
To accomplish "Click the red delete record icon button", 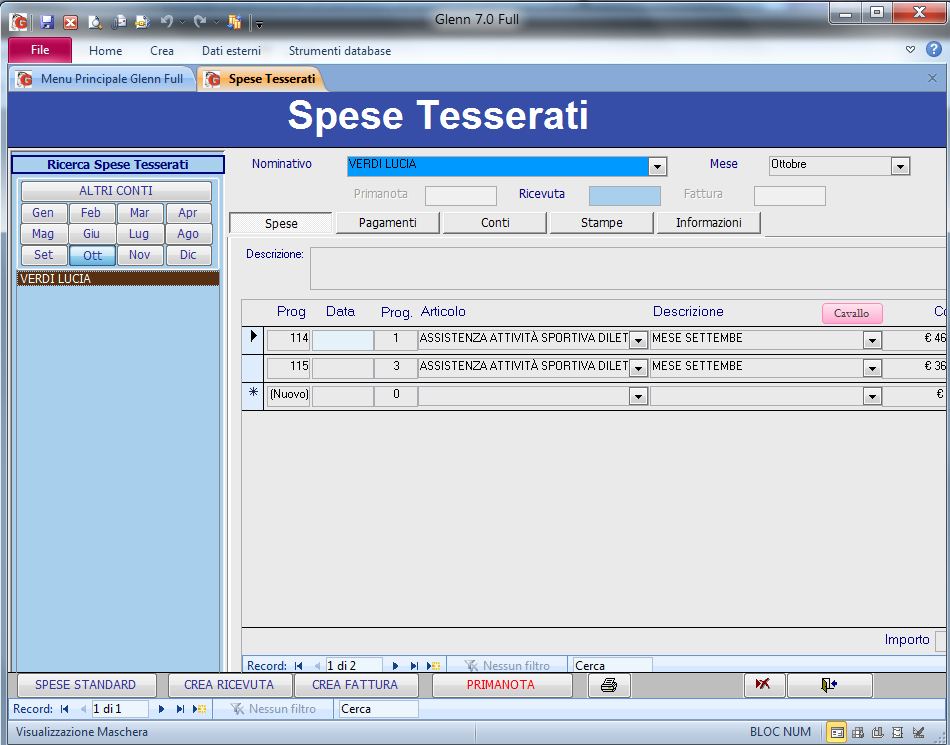I will 763,685.
